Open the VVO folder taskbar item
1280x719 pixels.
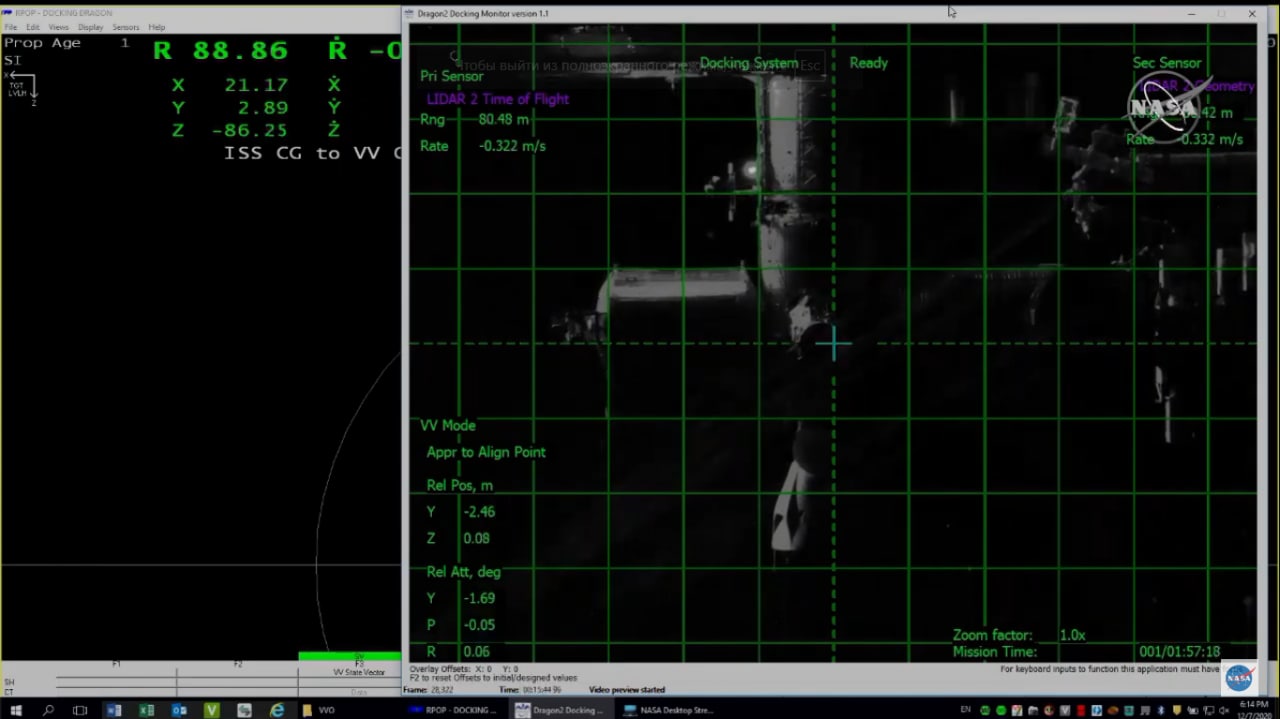(318, 710)
